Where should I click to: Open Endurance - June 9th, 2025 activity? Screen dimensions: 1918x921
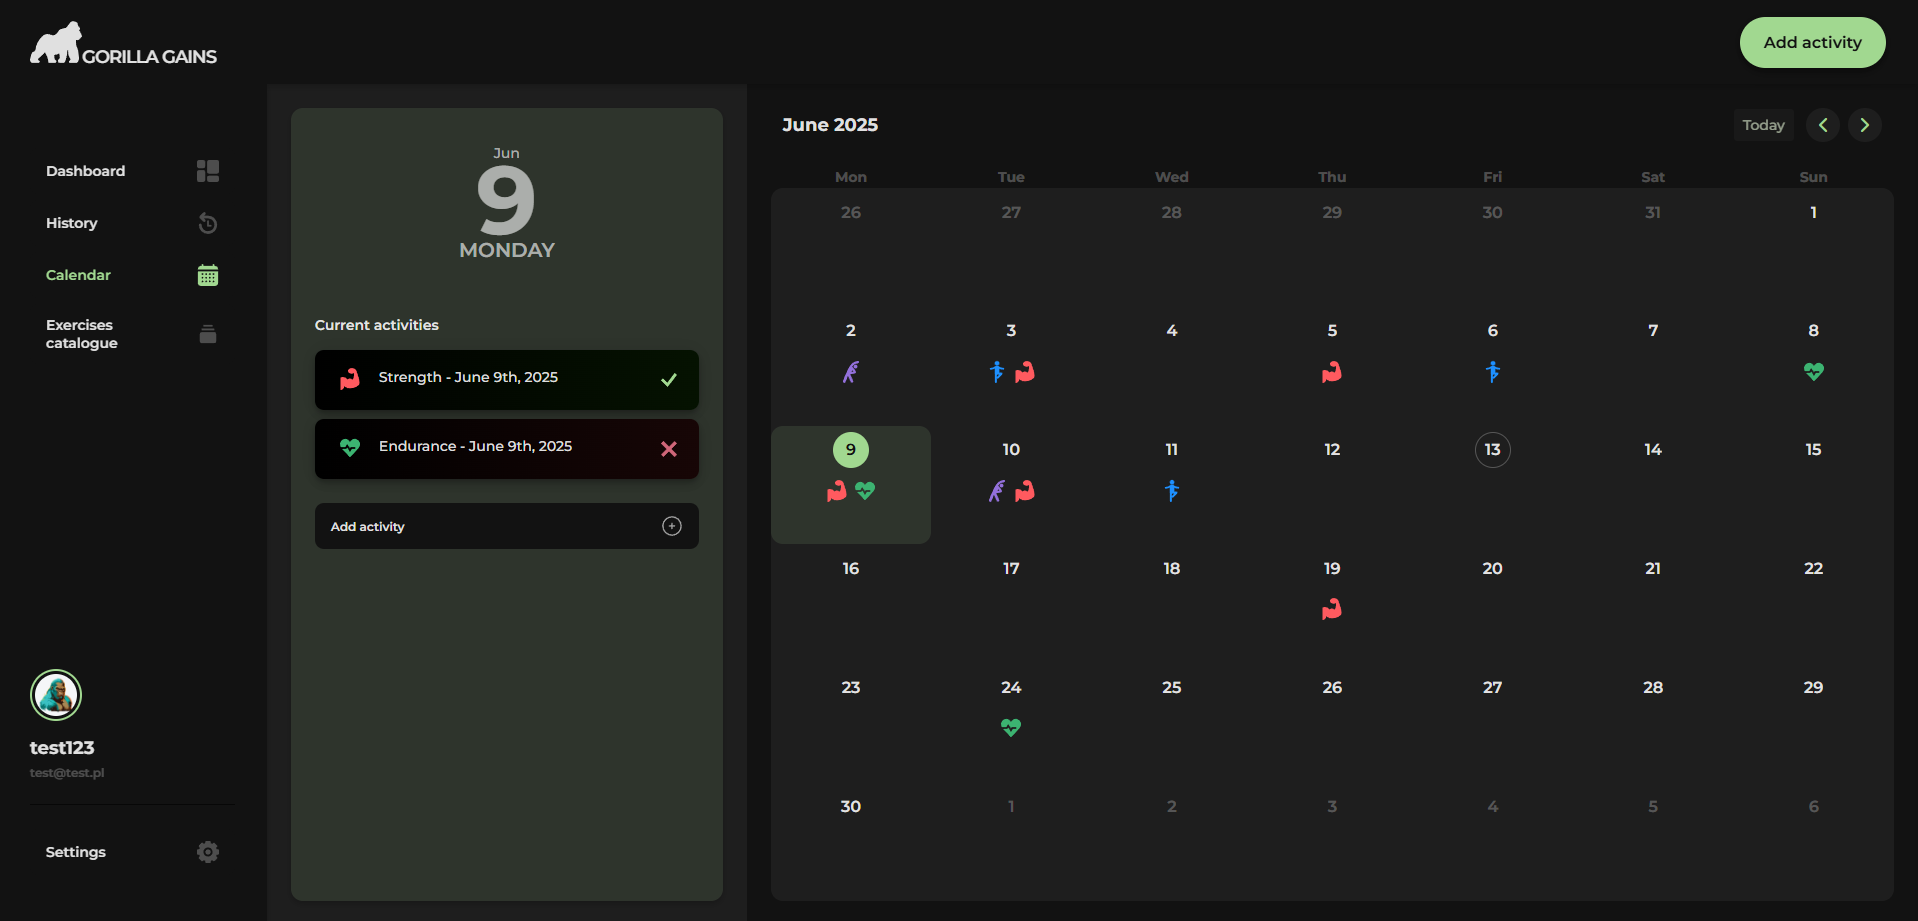click(x=507, y=449)
